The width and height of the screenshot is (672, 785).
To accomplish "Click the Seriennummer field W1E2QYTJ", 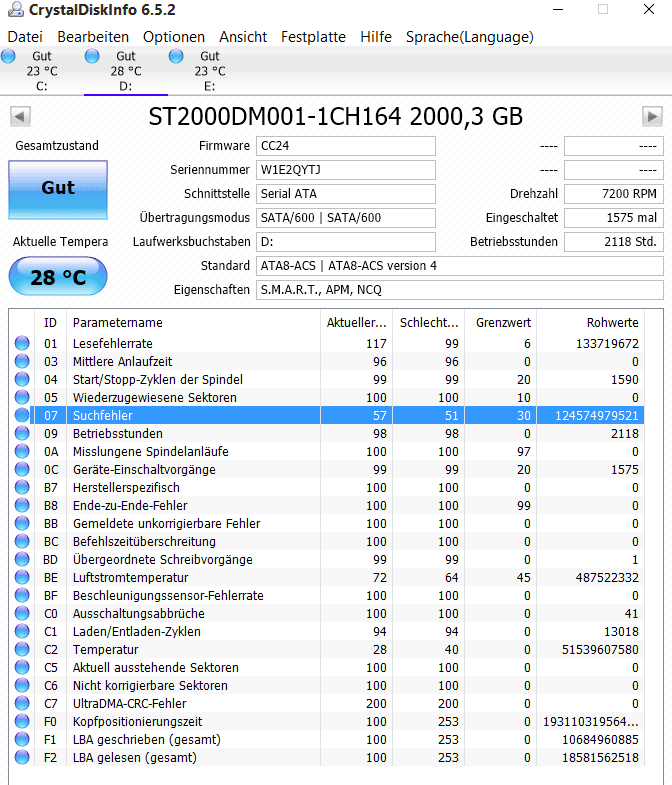I will [x=346, y=170].
